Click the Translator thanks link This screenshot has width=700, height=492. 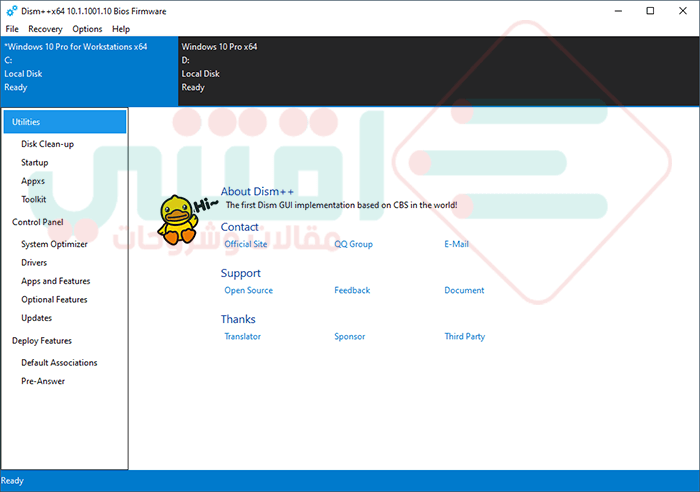[x=242, y=336]
